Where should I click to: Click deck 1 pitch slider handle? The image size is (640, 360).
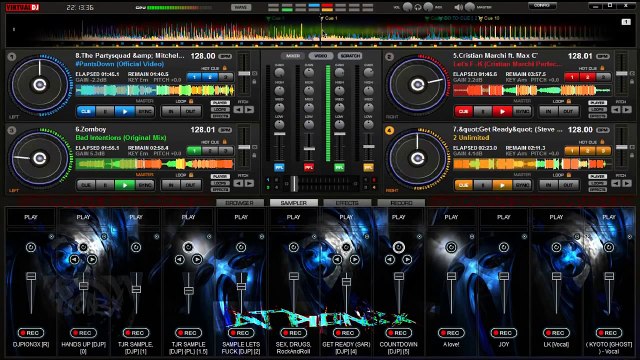(x=244, y=73)
